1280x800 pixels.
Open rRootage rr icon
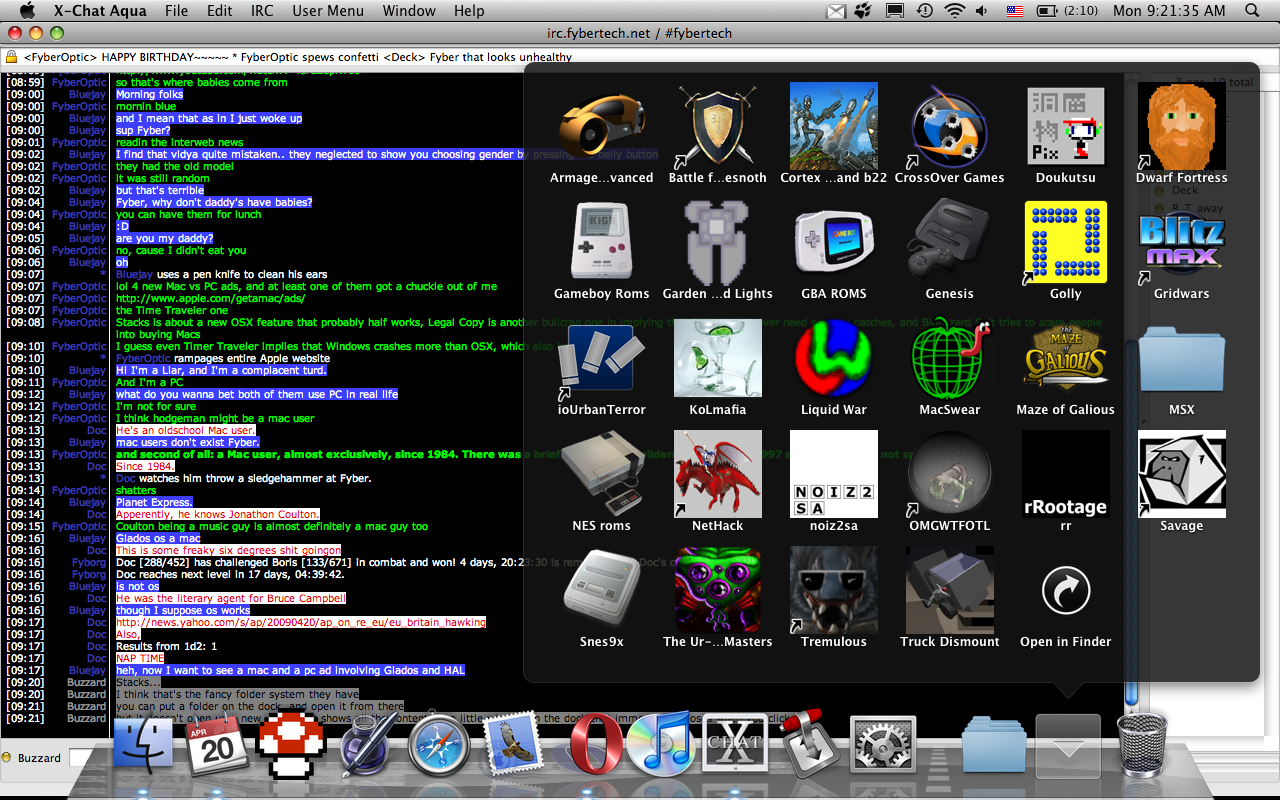1066,474
